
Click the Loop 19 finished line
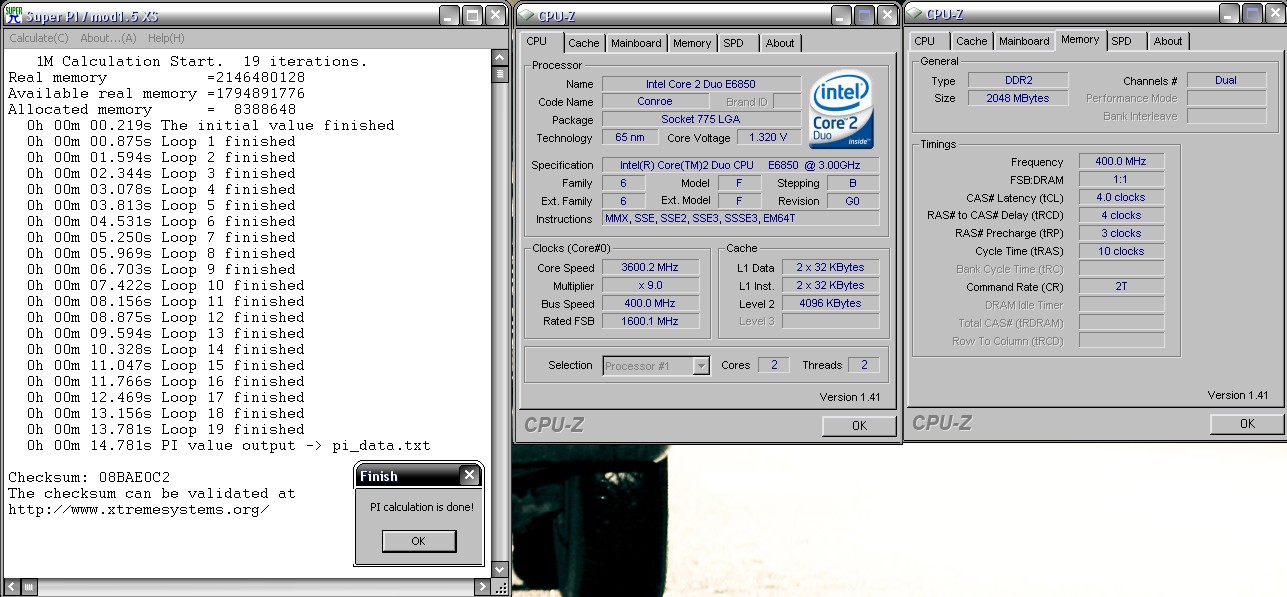point(166,429)
